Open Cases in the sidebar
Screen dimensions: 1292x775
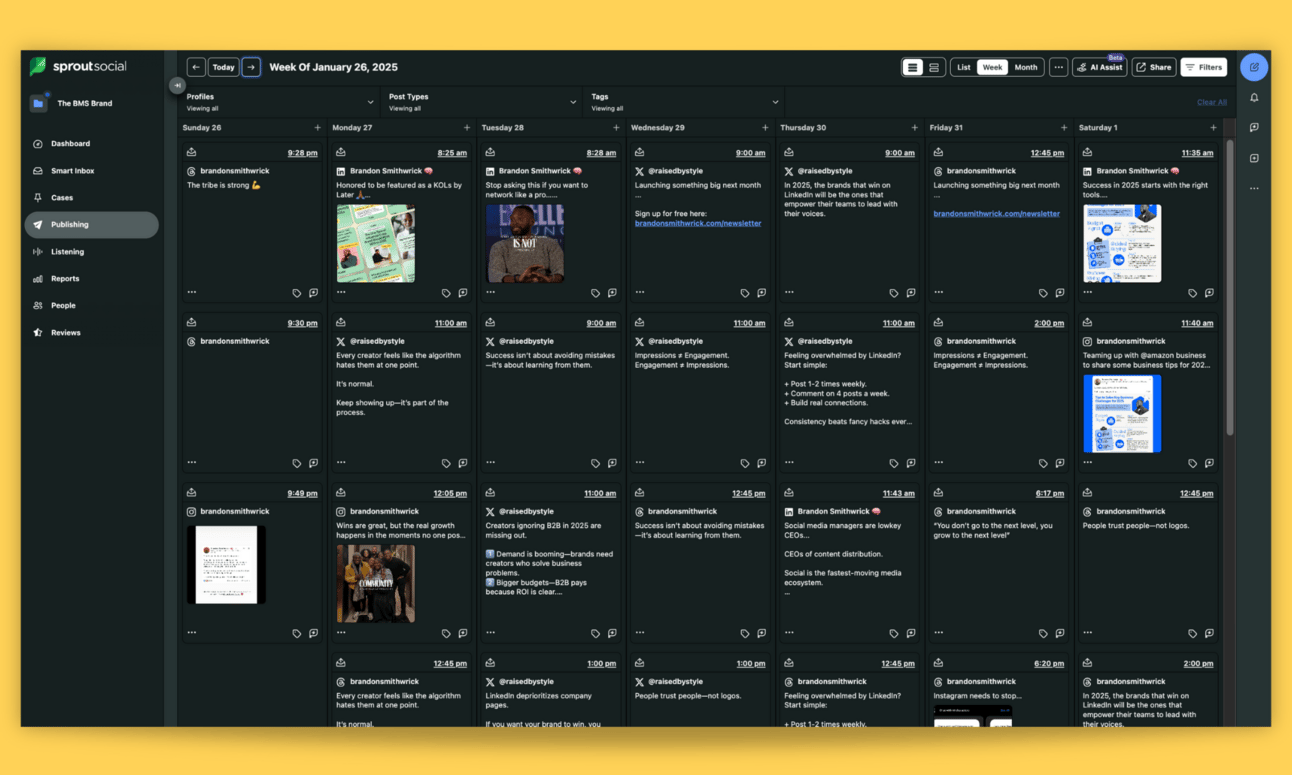(x=91, y=198)
